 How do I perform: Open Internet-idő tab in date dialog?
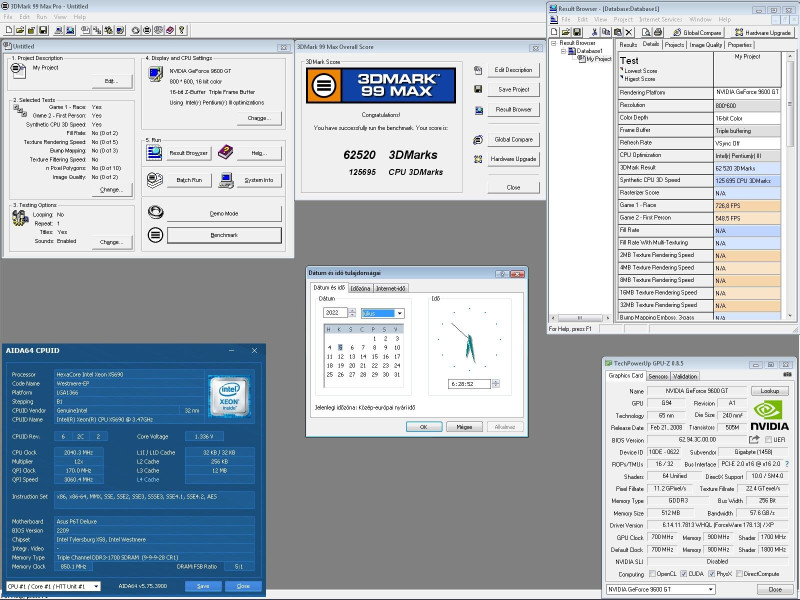point(390,288)
